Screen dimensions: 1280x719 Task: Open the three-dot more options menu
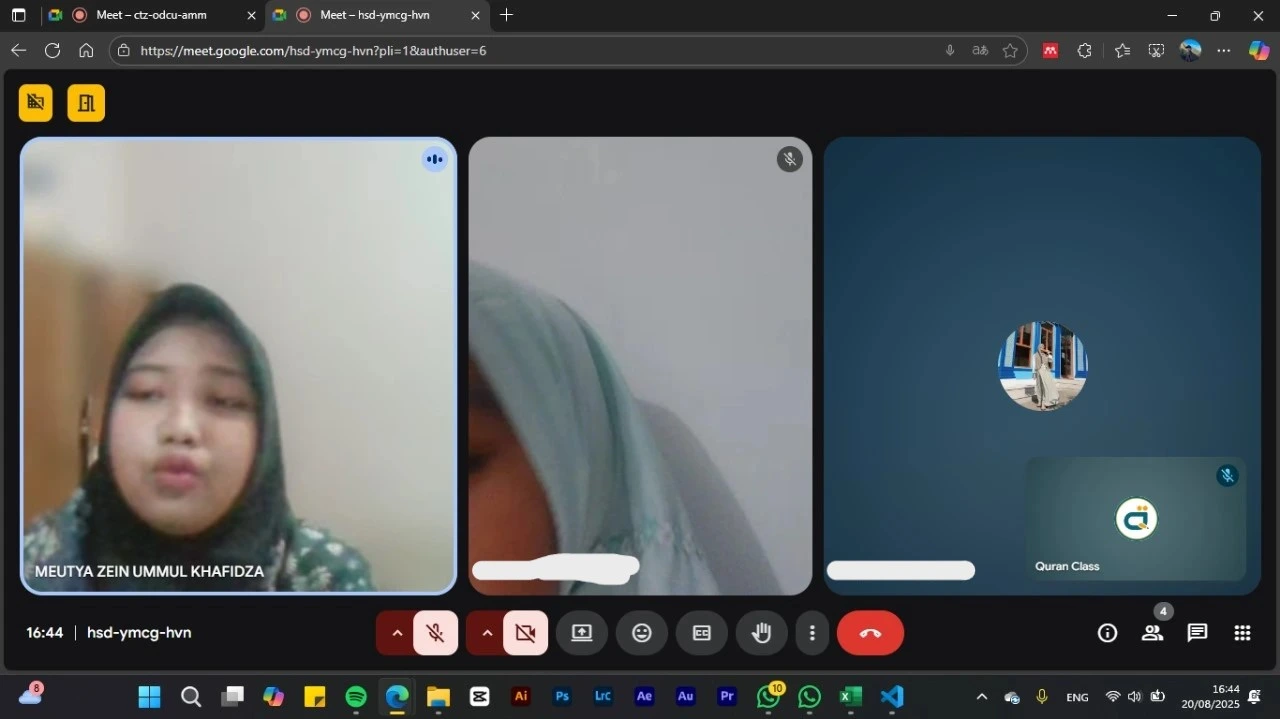click(x=812, y=633)
